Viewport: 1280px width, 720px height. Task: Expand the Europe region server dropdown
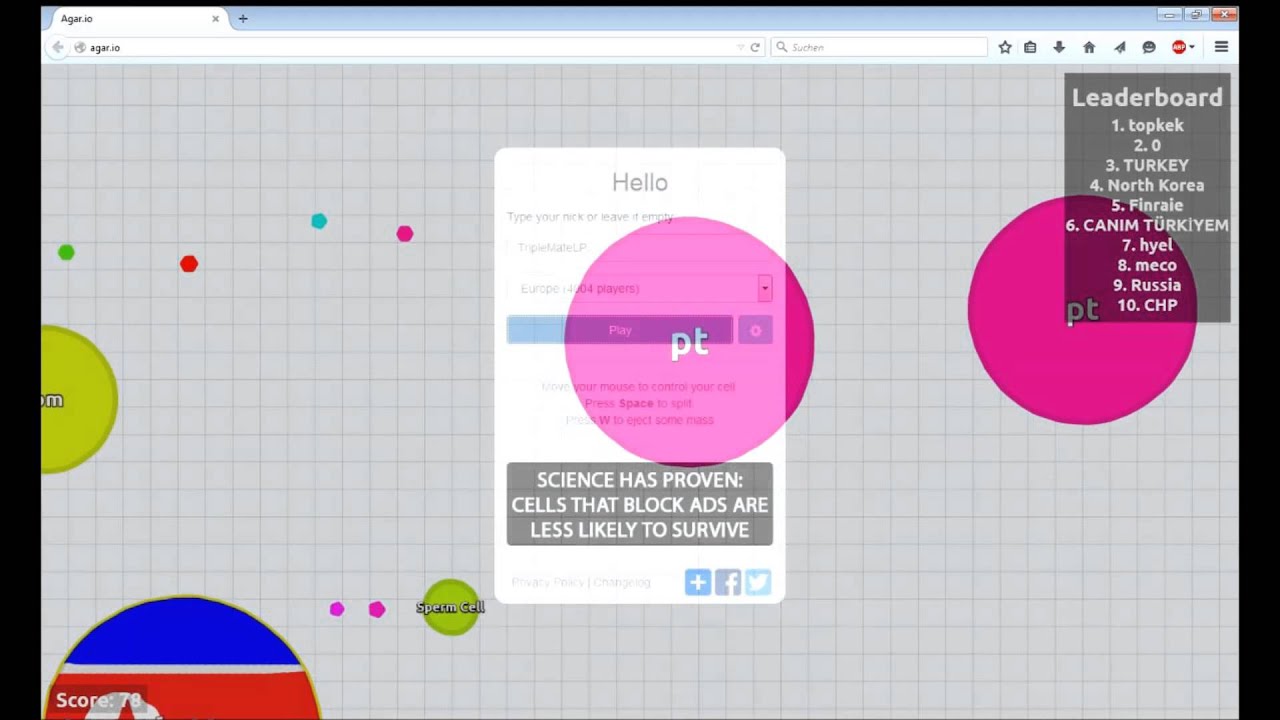640,288
